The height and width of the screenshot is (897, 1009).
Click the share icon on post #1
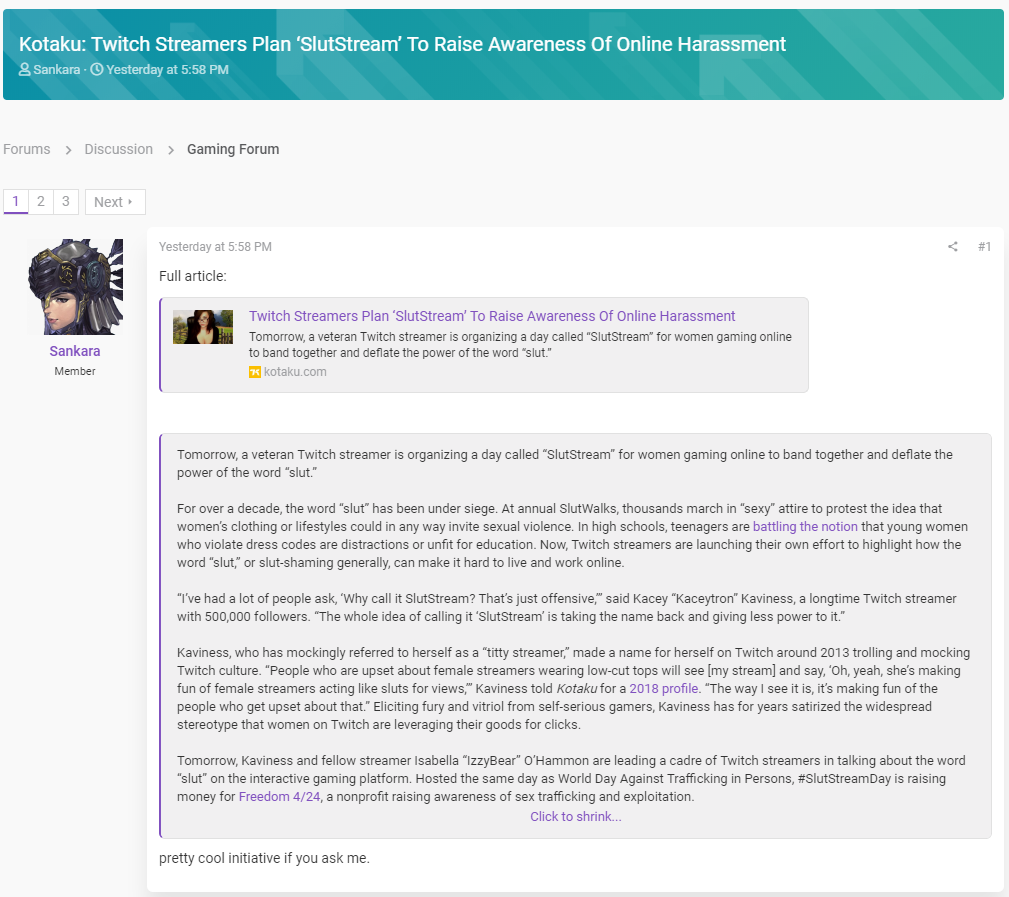tap(952, 246)
